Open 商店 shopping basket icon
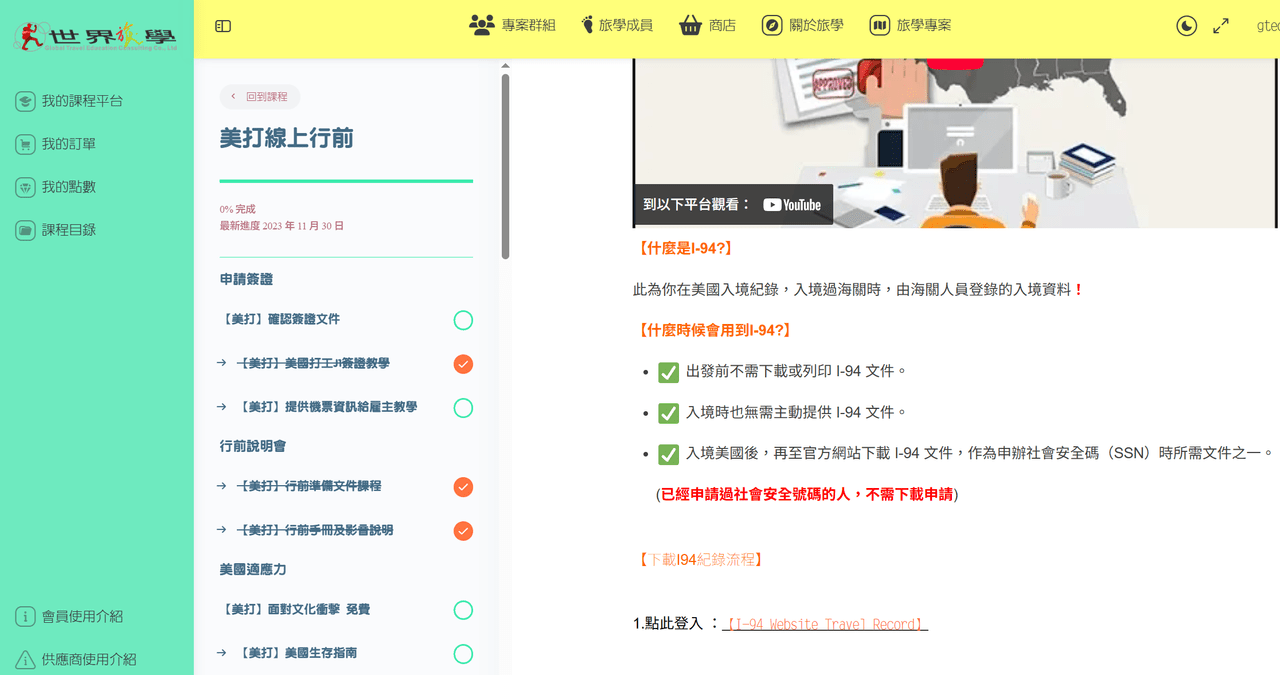 (689, 25)
